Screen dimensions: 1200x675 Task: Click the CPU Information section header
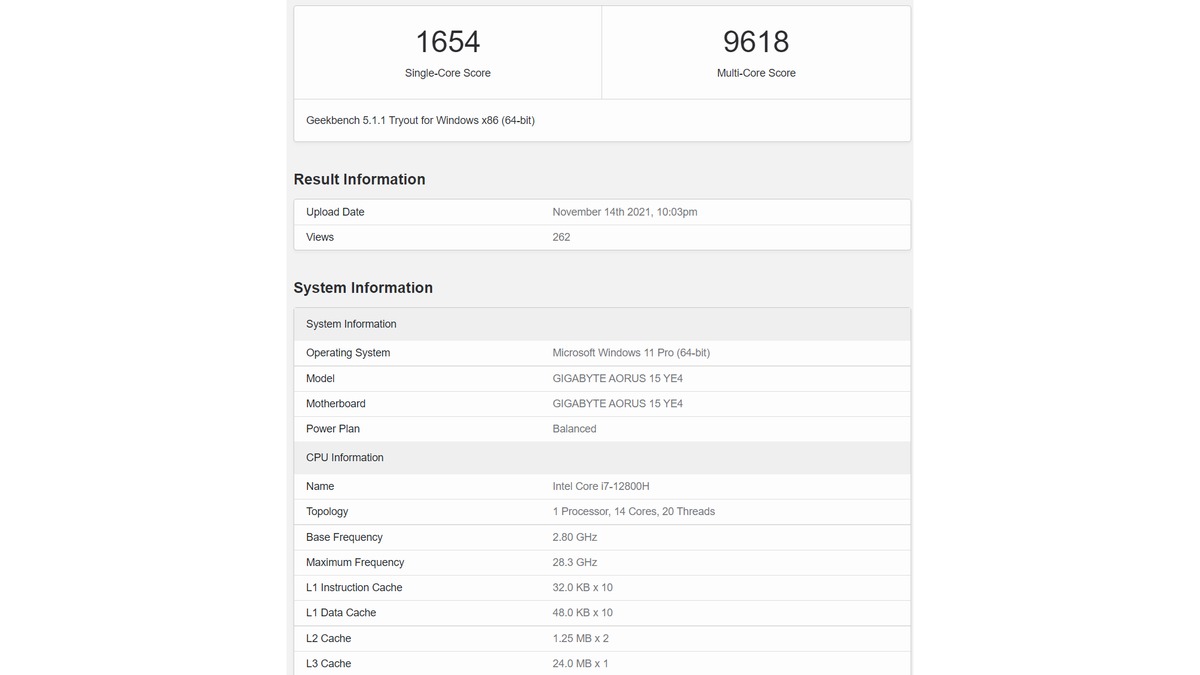coord(344,457)
